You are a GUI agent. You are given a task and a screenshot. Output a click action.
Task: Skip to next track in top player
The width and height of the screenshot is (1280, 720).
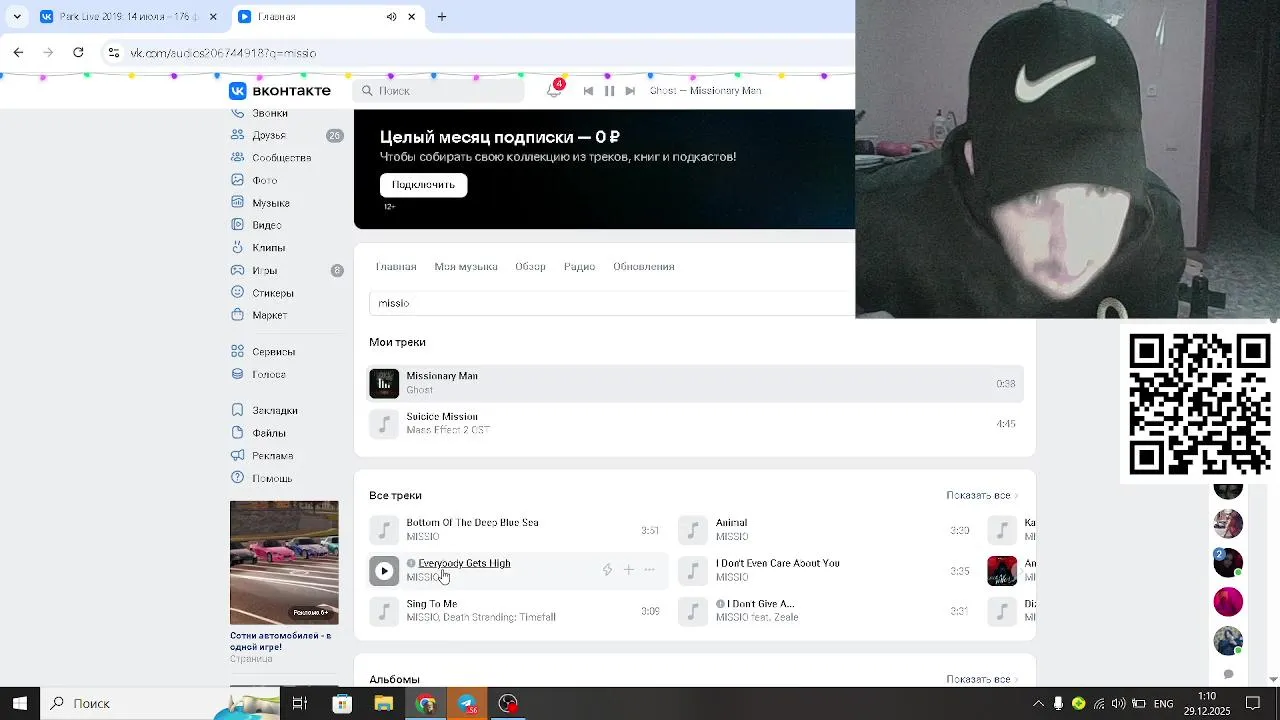point(630,91)
